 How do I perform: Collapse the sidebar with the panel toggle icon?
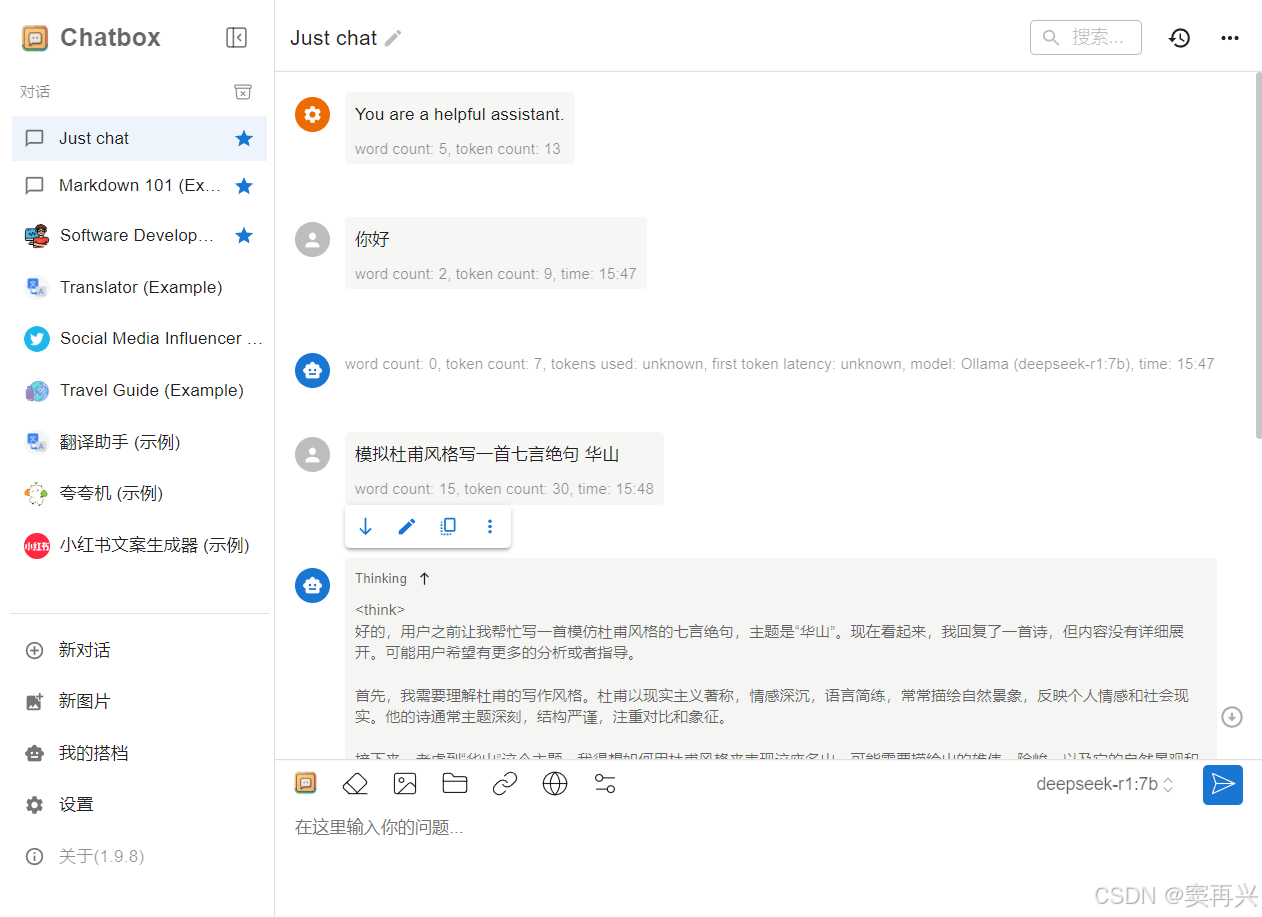tap(236, 38)
